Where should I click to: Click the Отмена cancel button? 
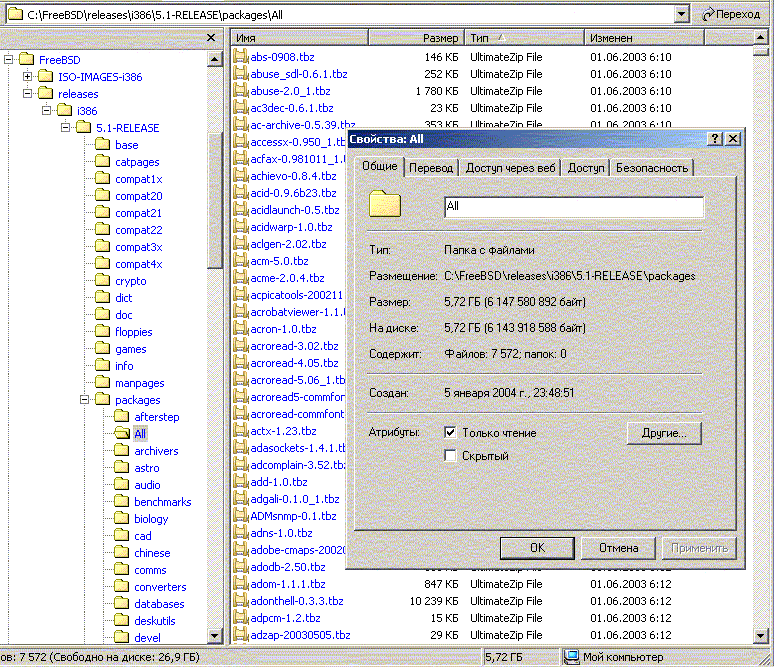[x=618, y=548]
